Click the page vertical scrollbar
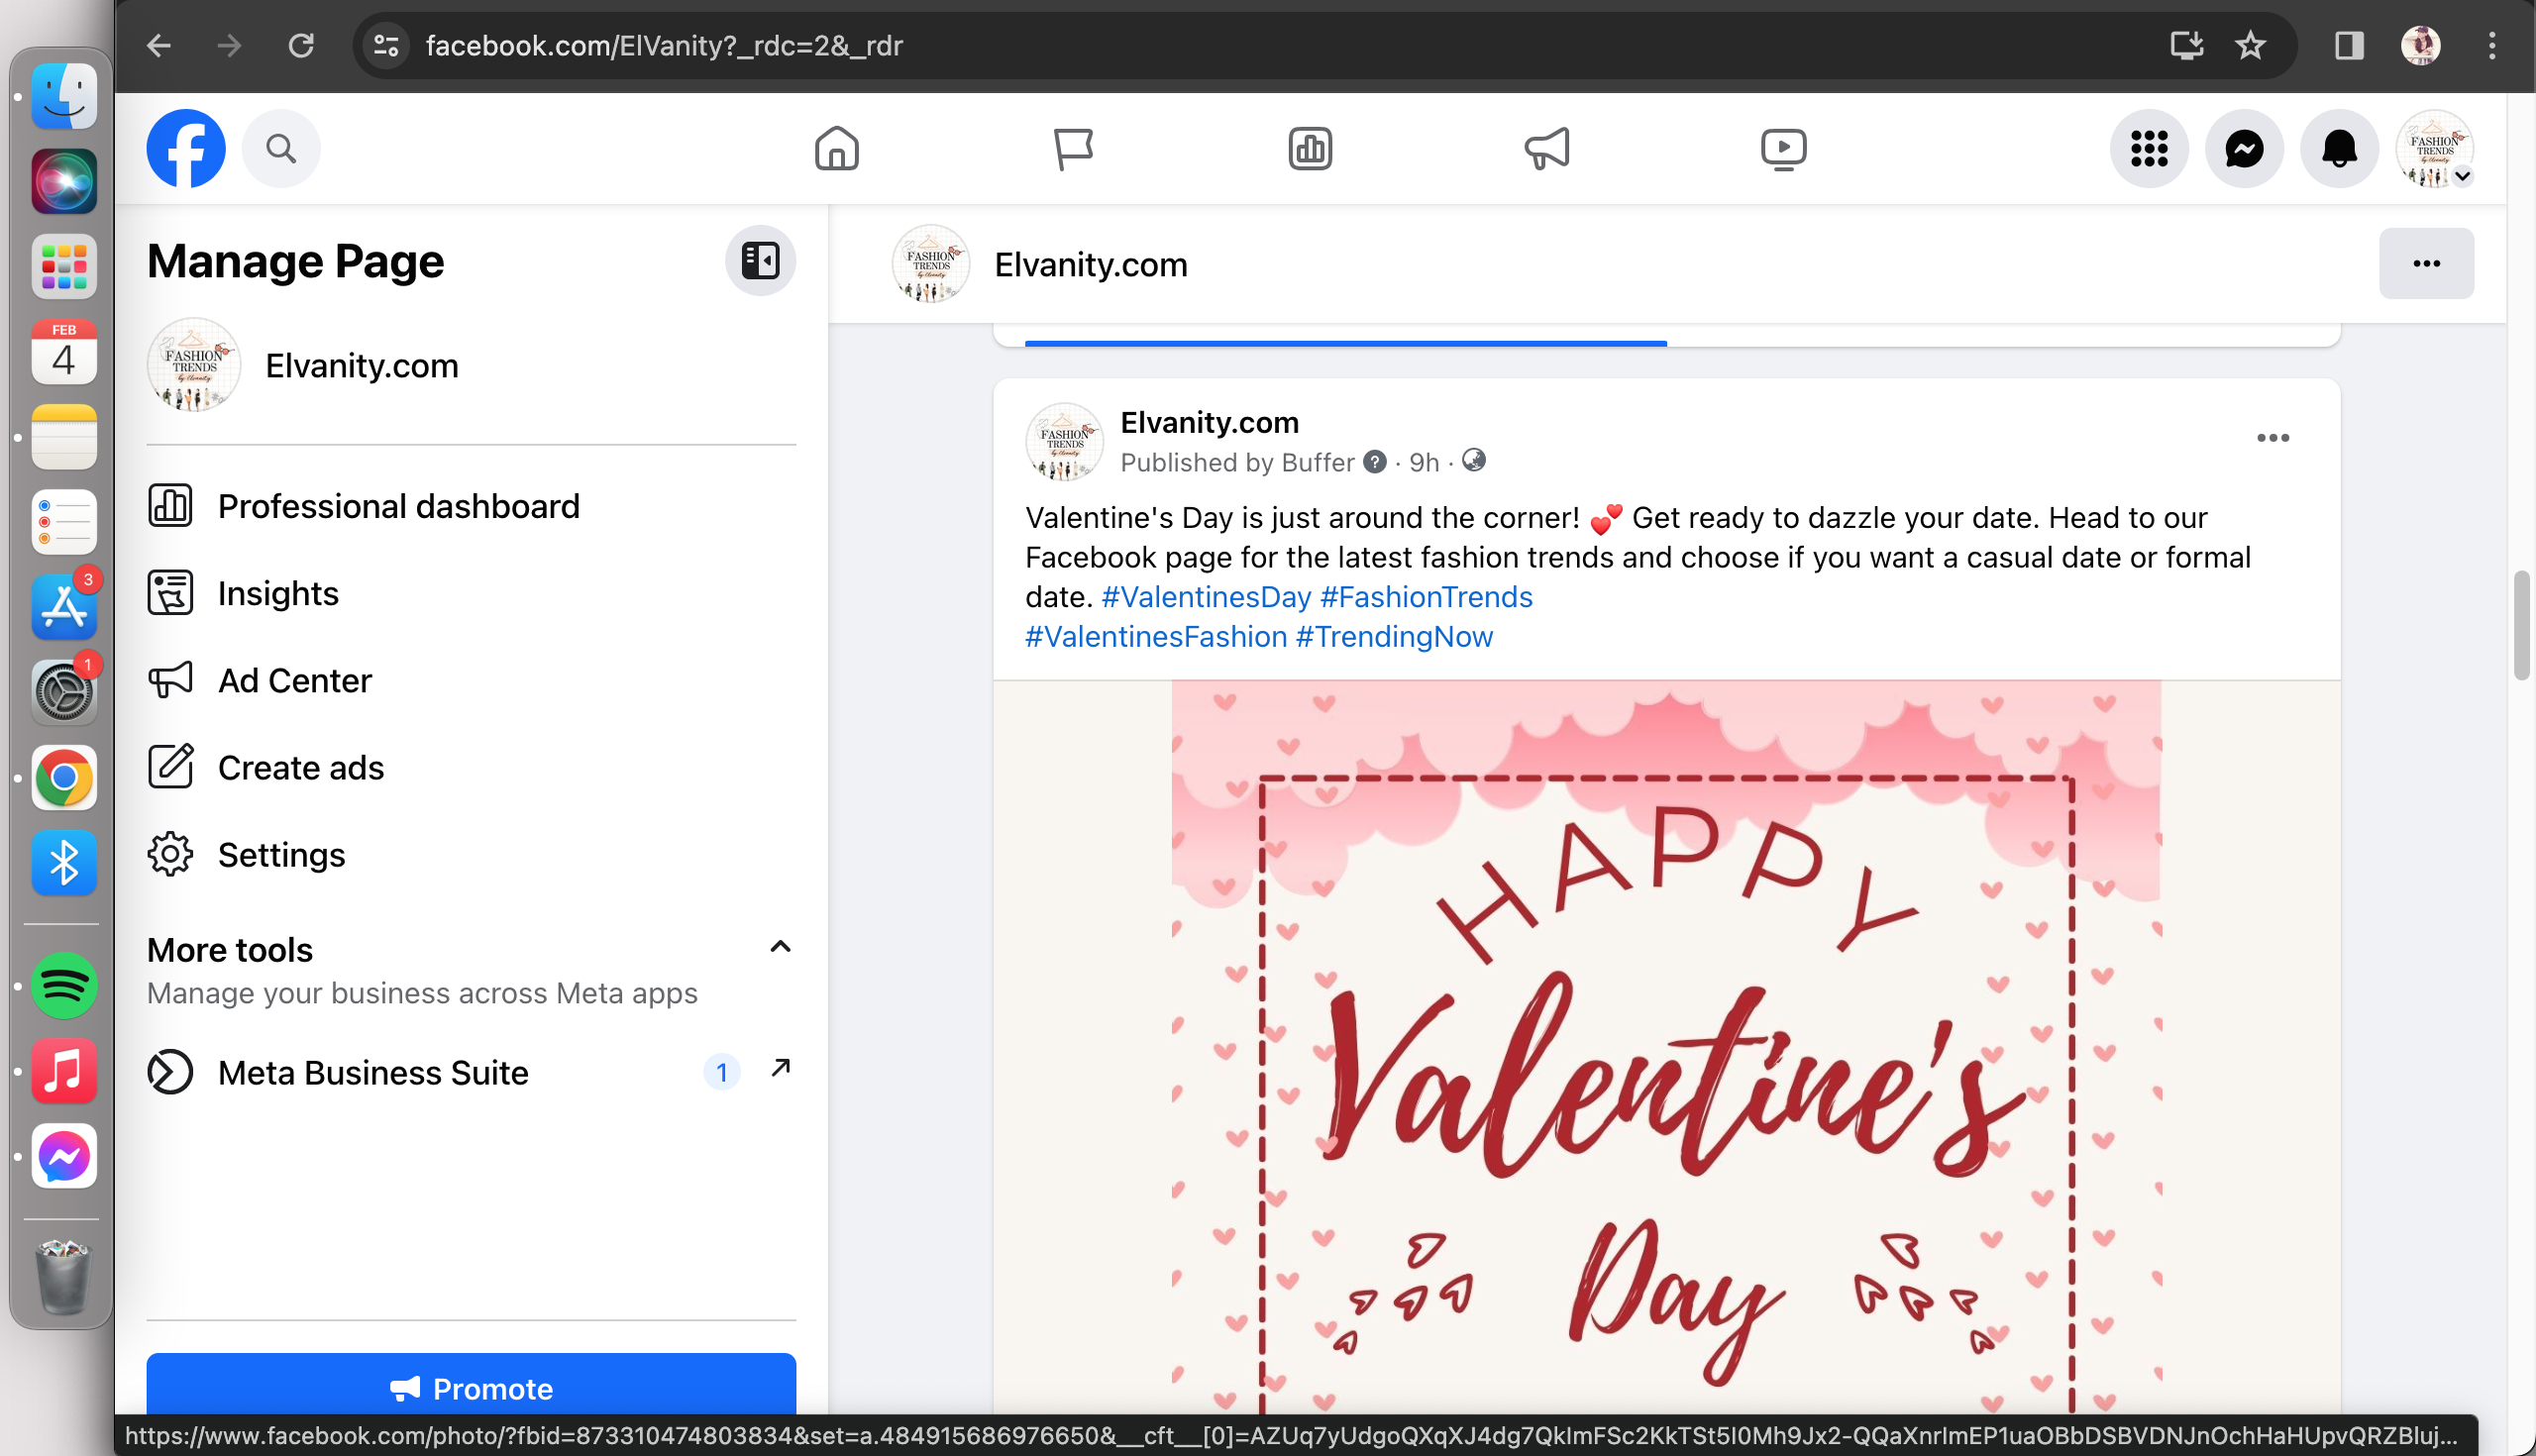 click(x=2521, y=625)
